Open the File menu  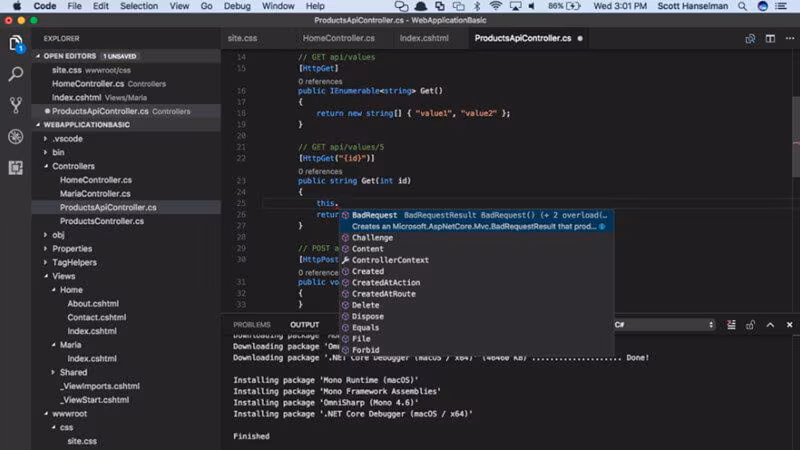tap(74, 6)
